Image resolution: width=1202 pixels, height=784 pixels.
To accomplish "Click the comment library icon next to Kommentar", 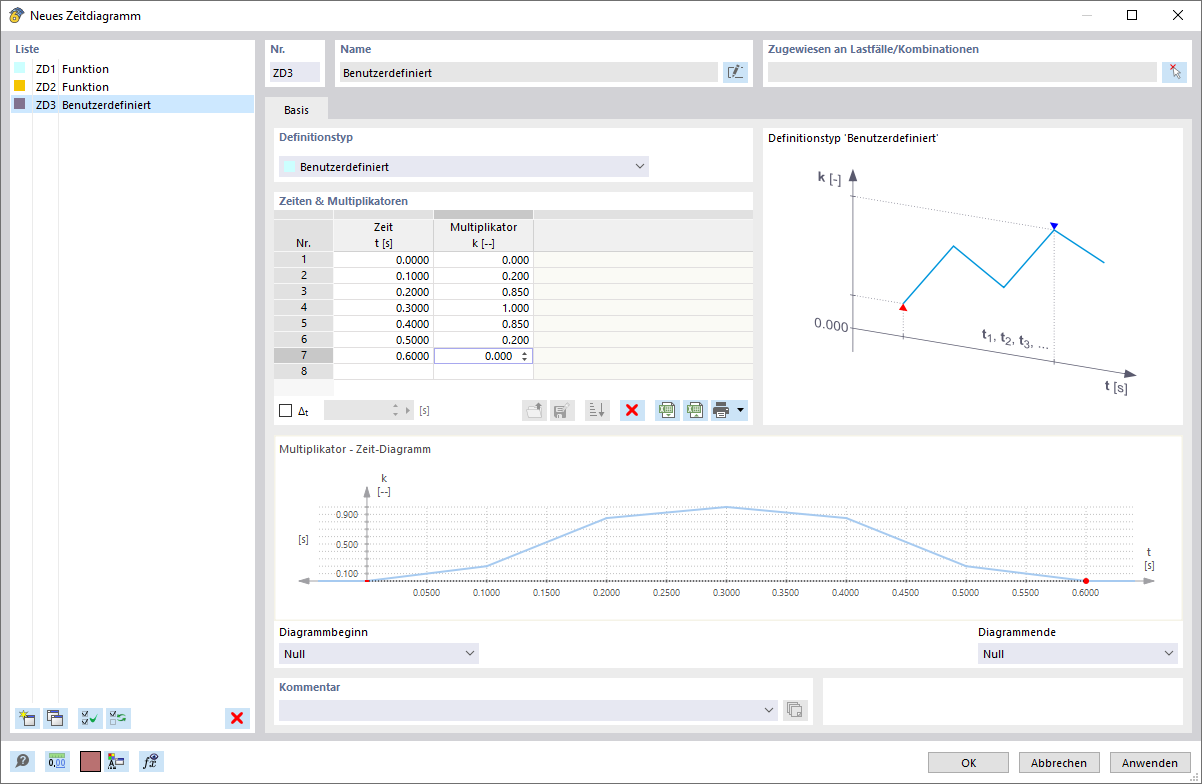I will click(795, 710).
